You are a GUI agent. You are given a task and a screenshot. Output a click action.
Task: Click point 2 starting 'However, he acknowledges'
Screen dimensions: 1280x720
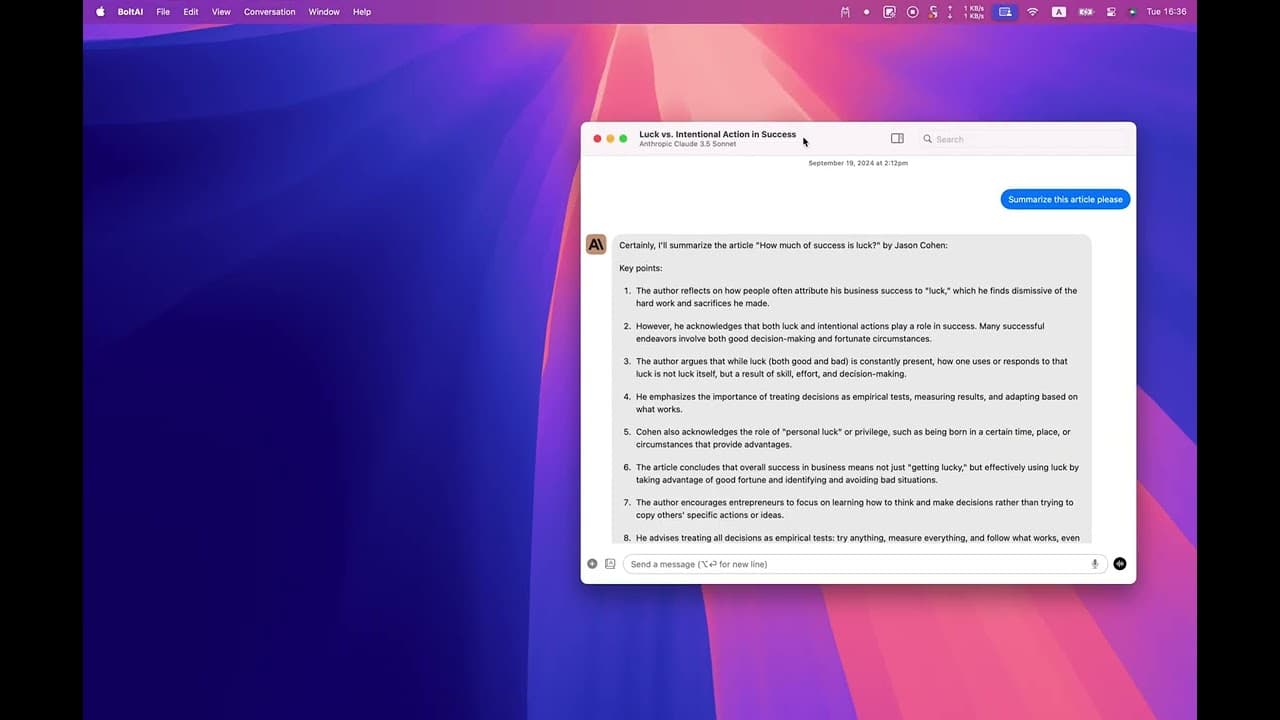(x=840, y=332)
